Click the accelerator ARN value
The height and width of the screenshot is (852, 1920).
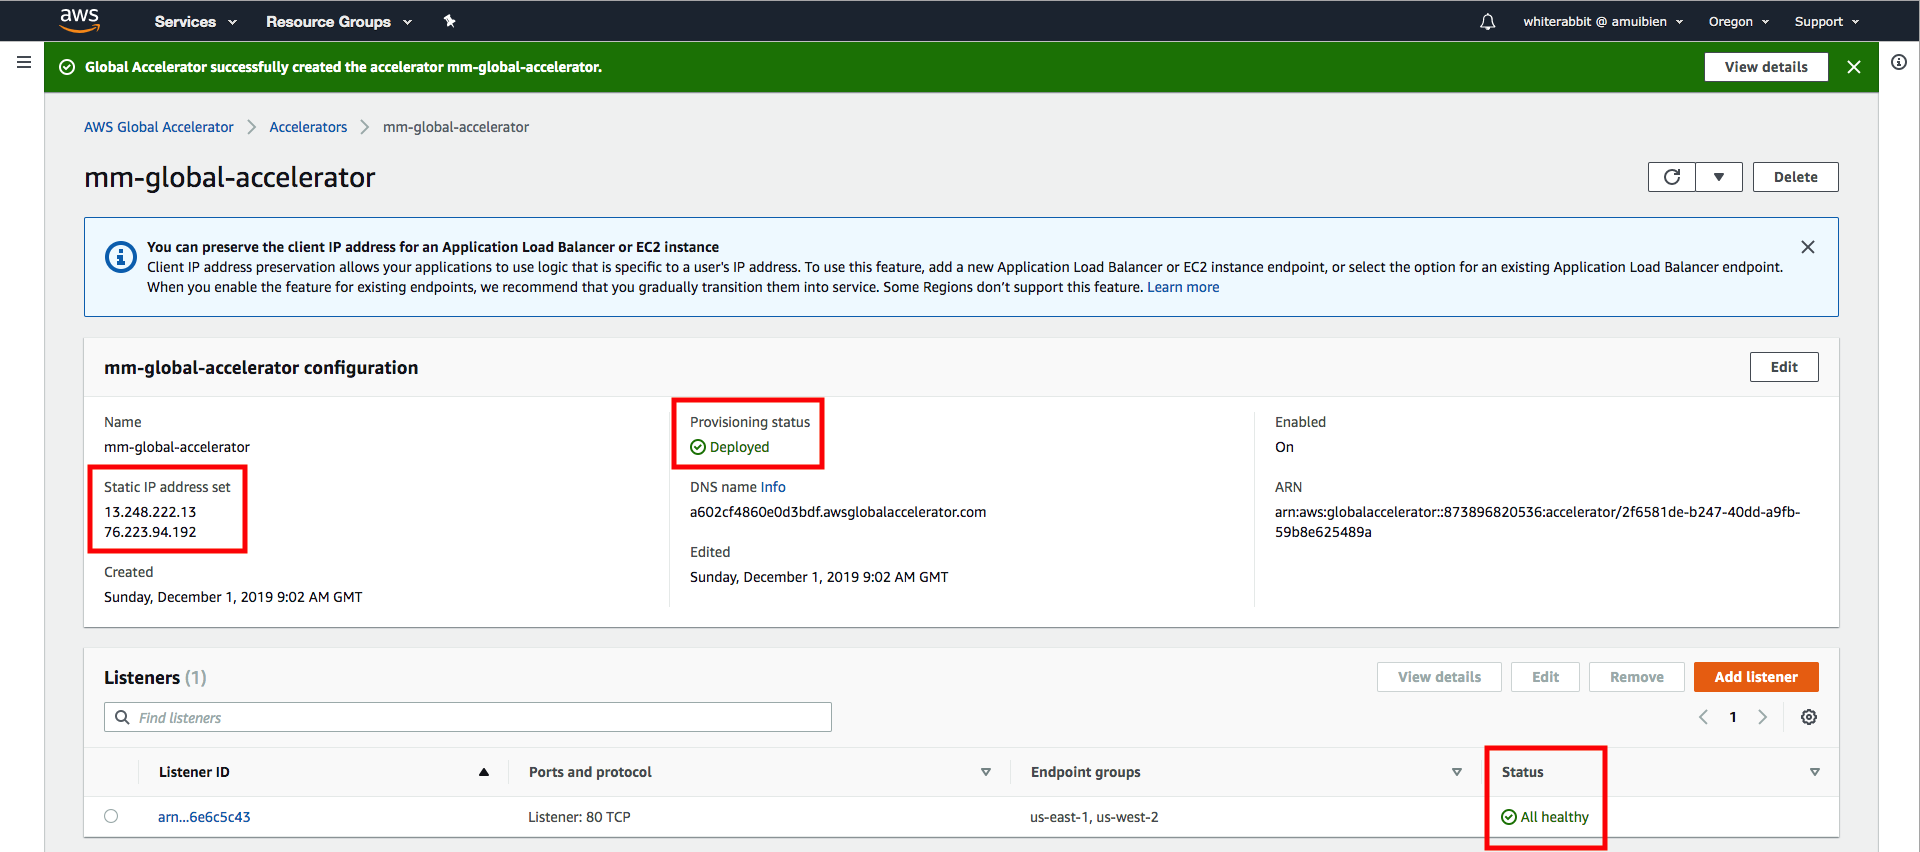(1537, 522)
